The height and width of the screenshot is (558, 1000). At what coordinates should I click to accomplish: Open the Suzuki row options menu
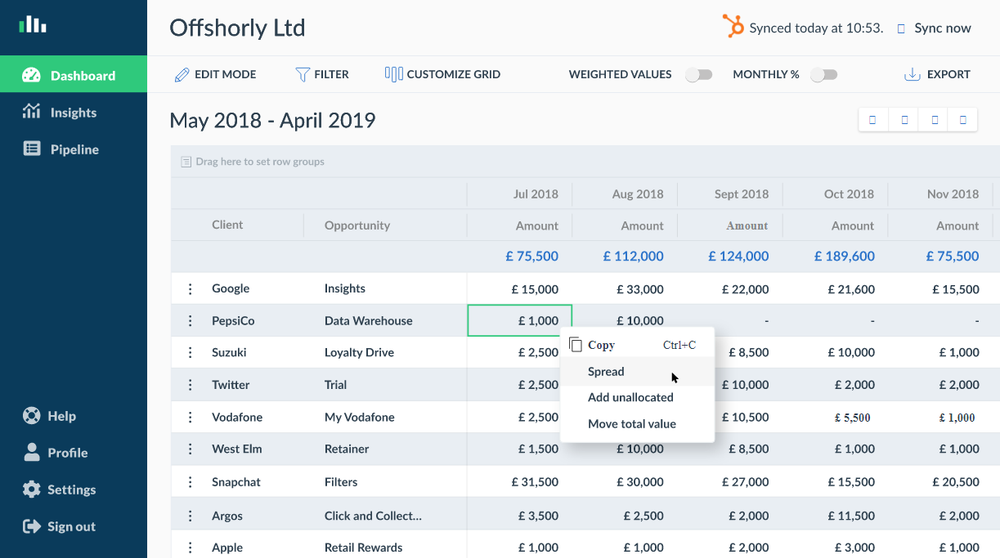coord(190,352)
